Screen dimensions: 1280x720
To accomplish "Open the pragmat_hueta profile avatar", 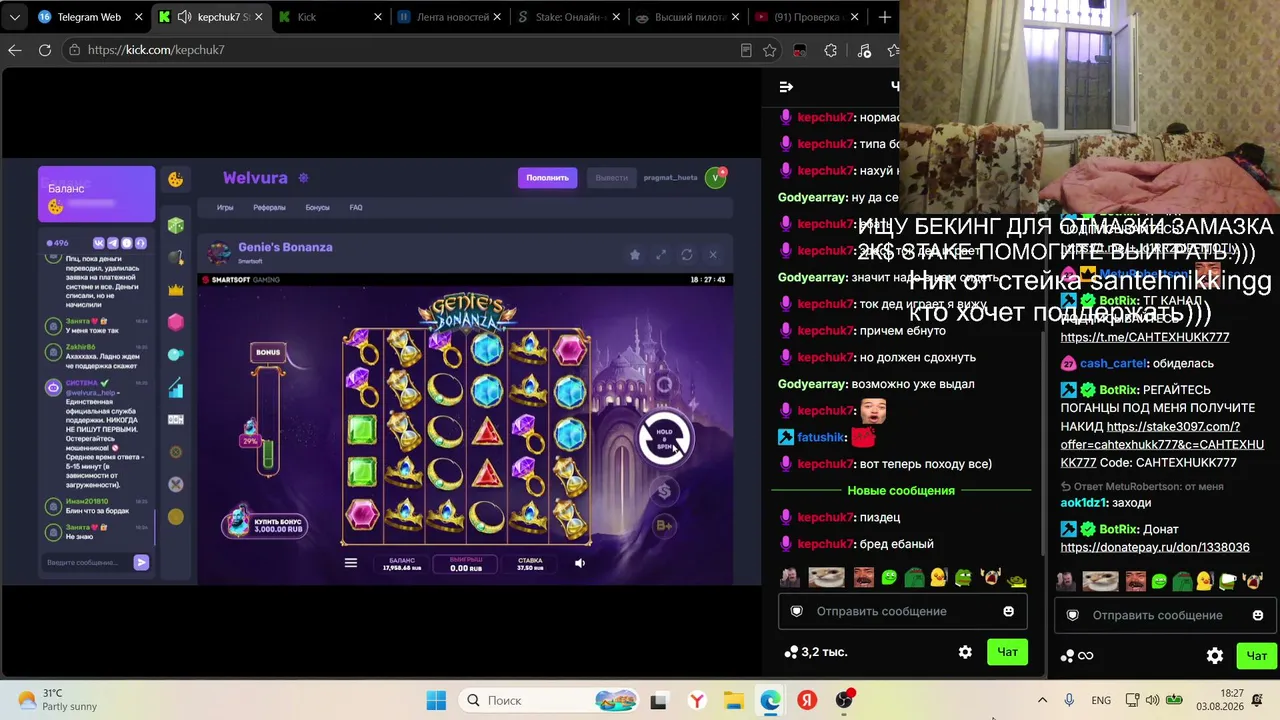I will 715,178.
